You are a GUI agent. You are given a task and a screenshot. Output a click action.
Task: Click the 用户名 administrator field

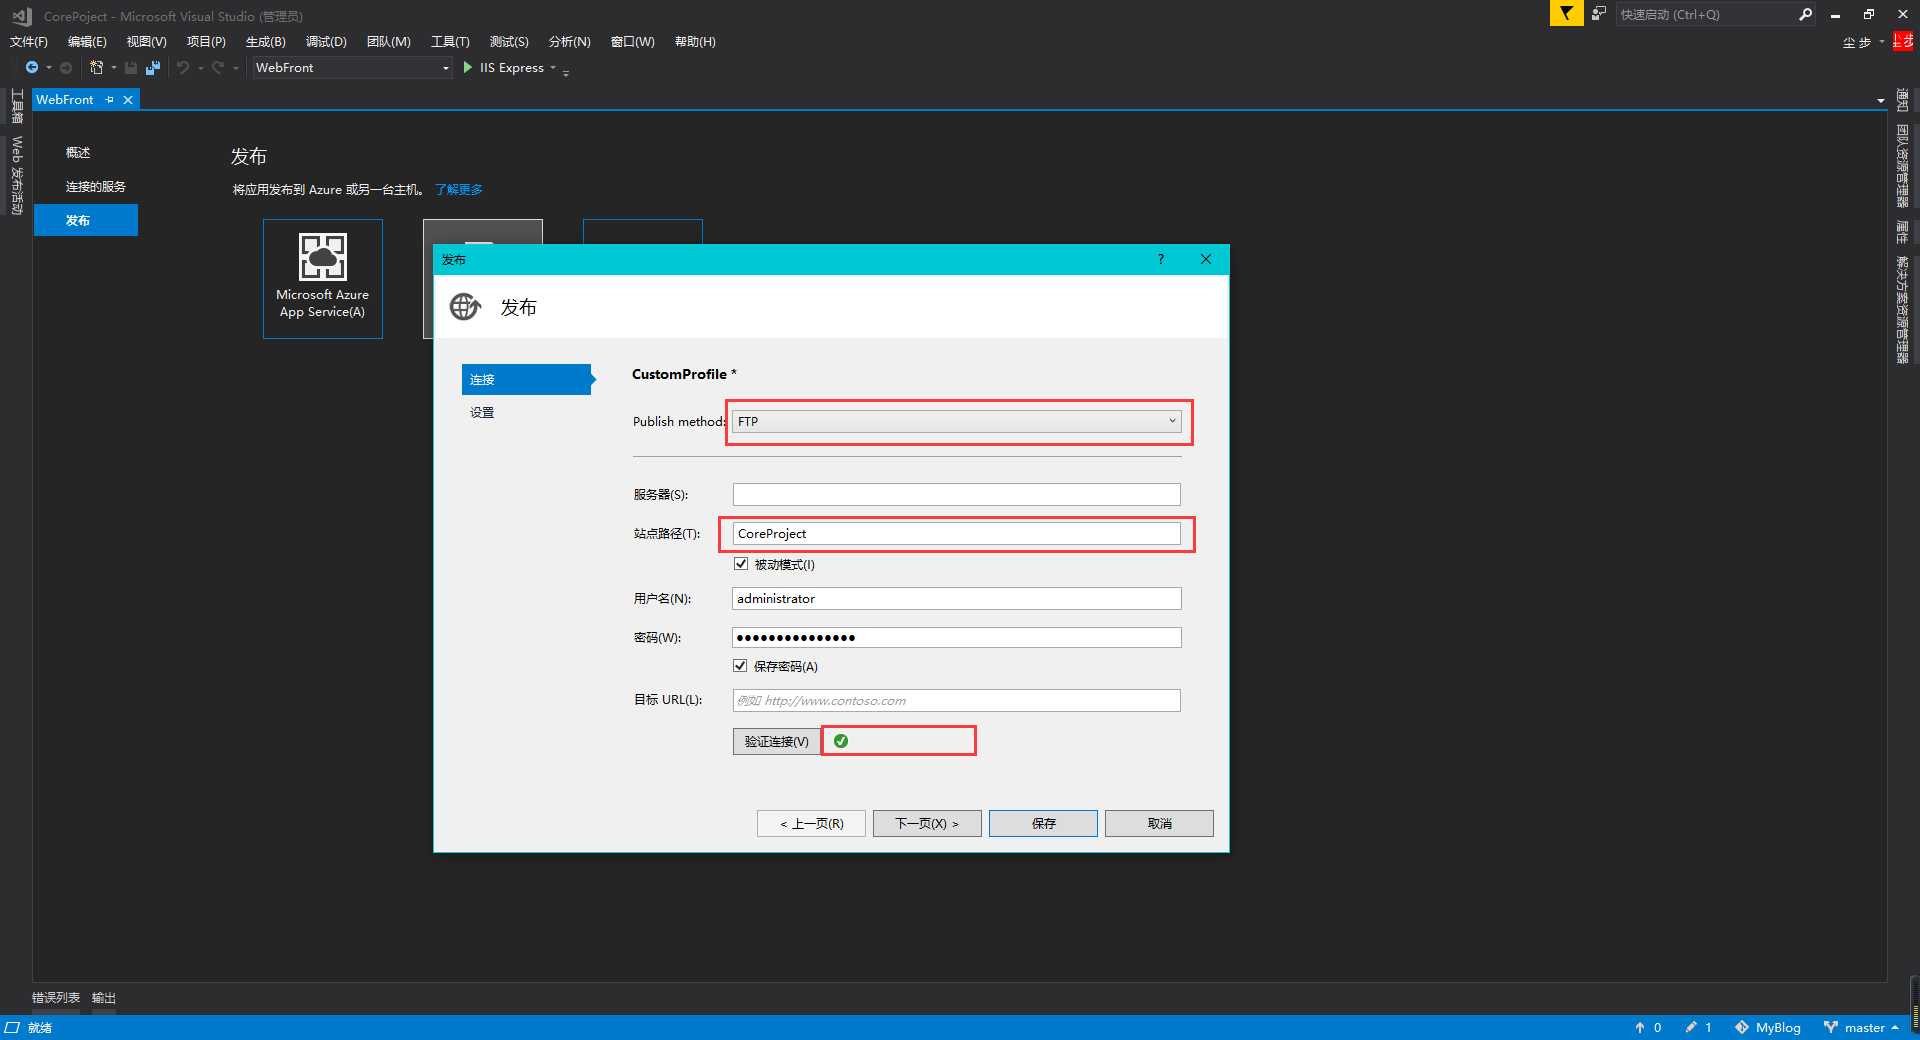click(957, 598)
